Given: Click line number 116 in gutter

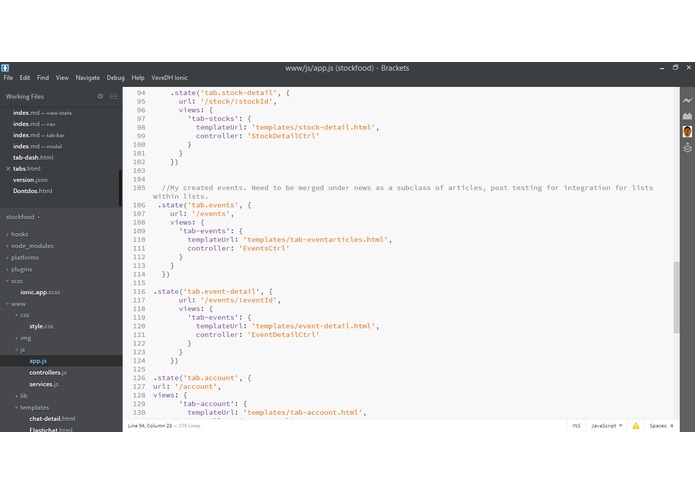Looking at the screenshot, I should coord(139,292).
